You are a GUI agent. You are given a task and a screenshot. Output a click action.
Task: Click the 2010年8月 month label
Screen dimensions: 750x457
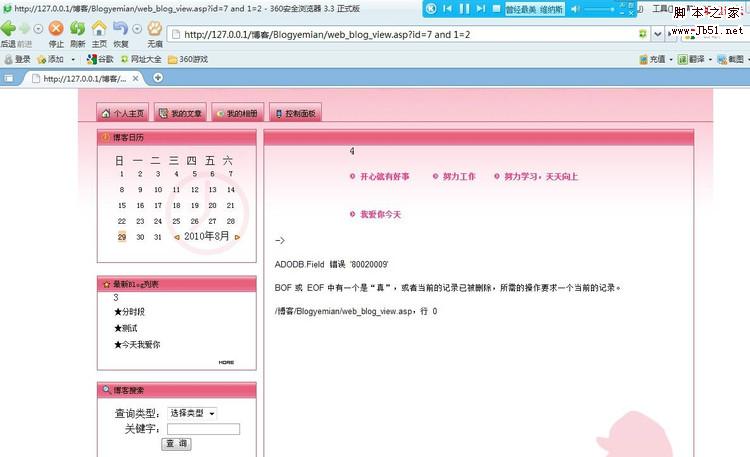pos(207,236)
